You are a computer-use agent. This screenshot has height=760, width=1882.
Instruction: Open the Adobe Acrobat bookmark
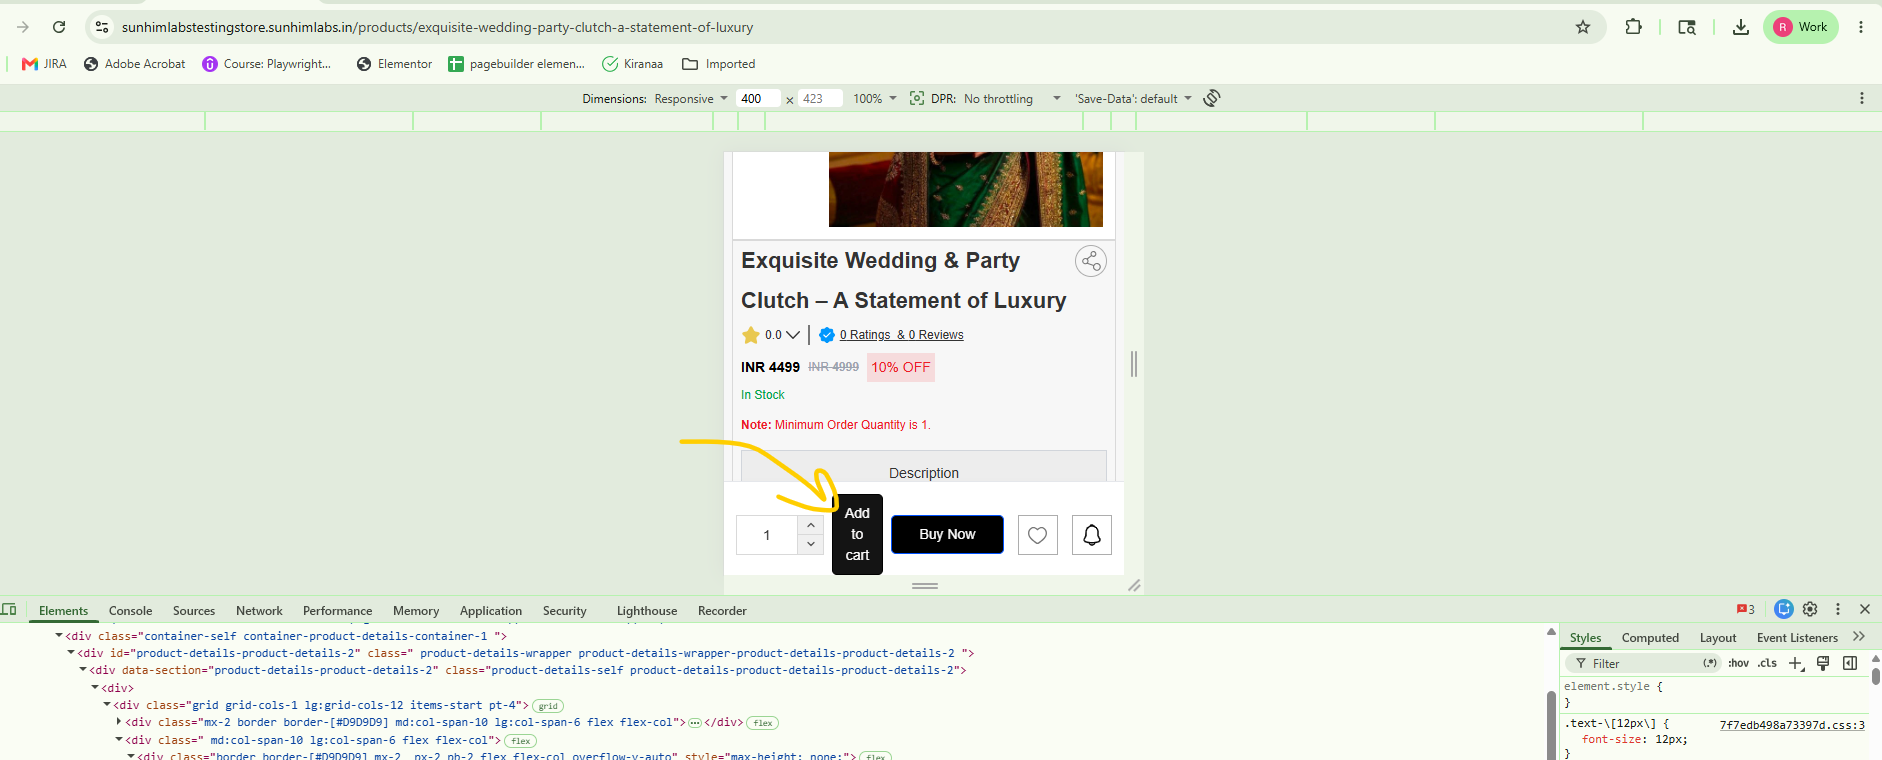point(135,64)
